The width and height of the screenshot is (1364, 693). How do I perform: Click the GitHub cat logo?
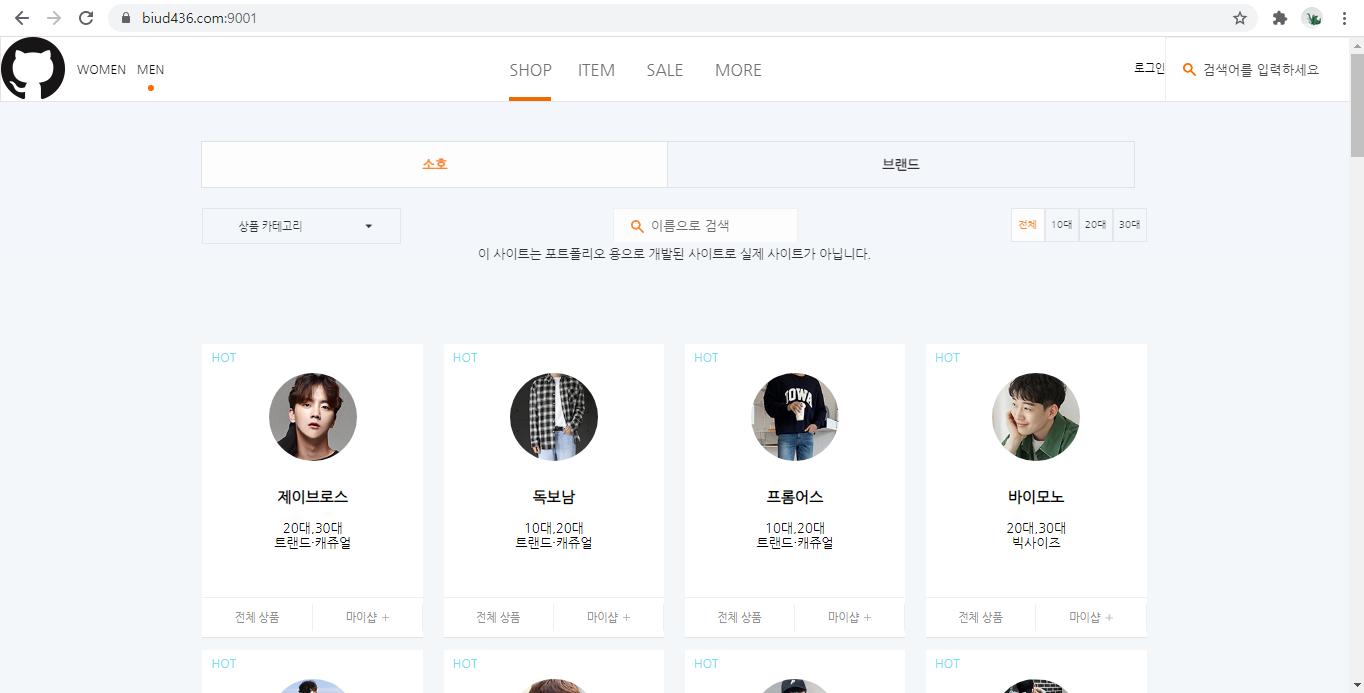pos(33,69)
